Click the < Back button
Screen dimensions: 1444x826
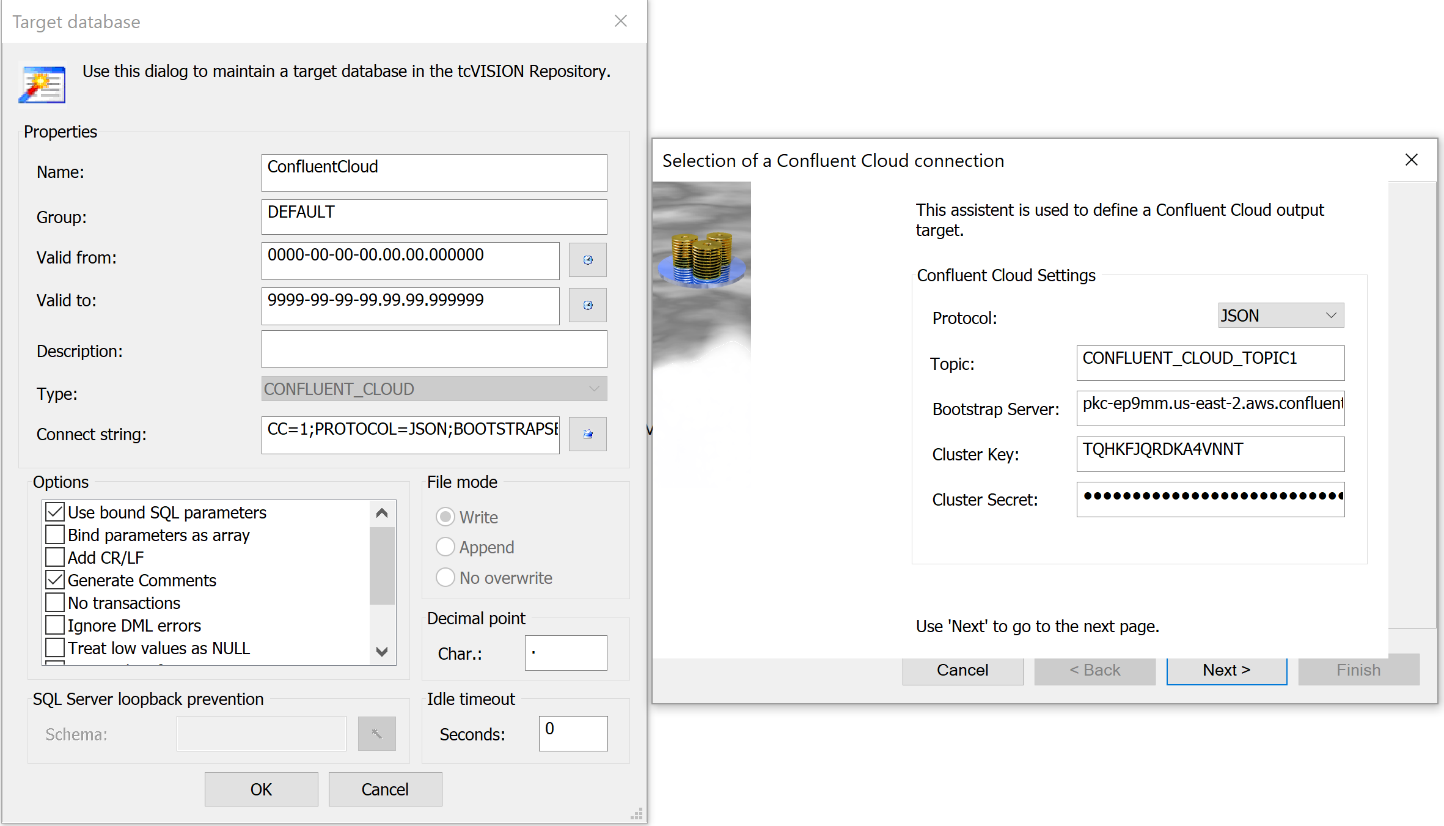1095,670
